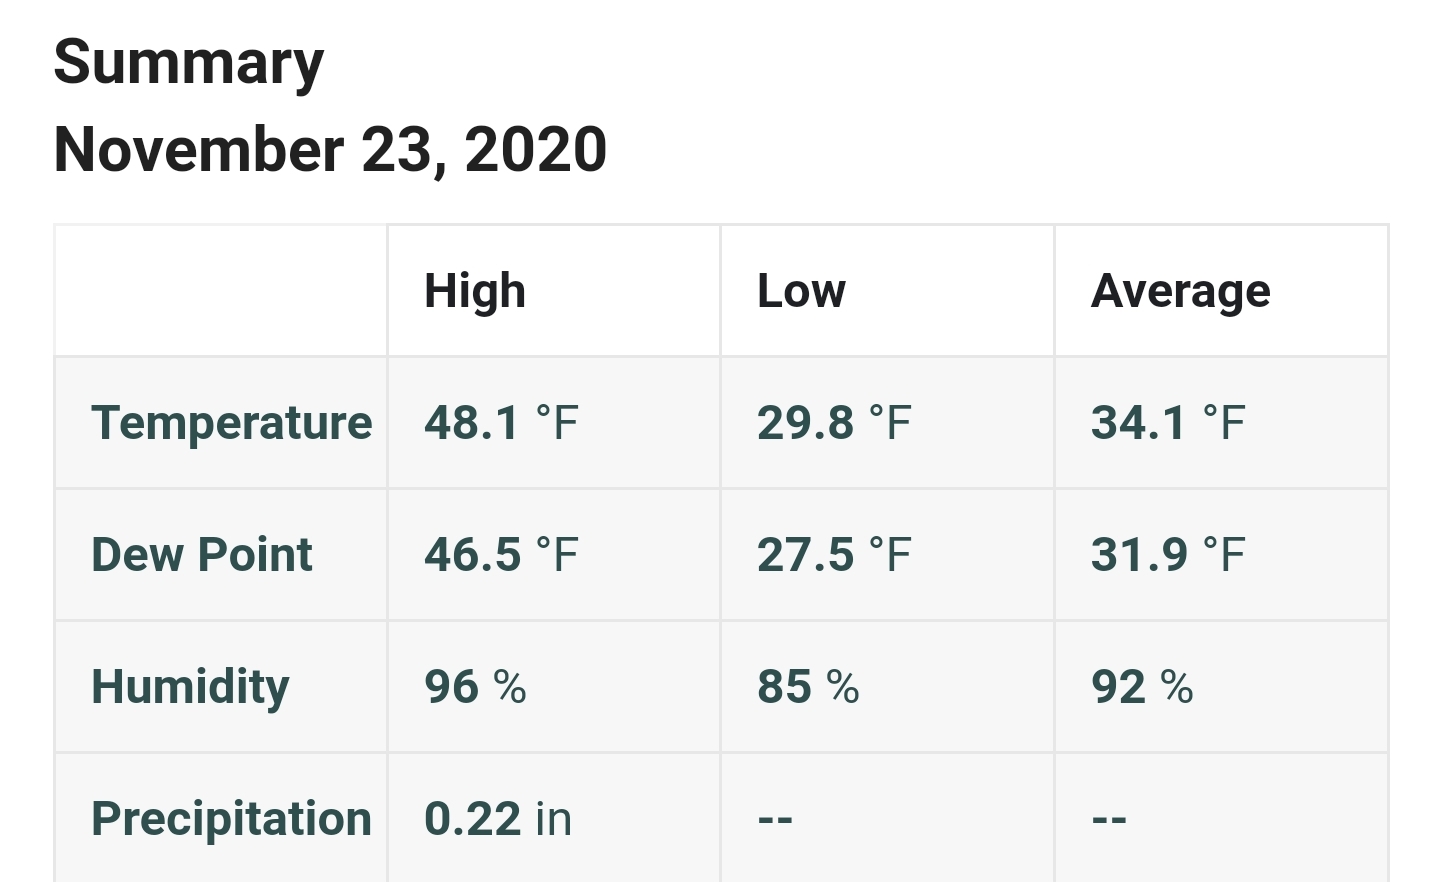Select the average temperature value 34.1 °F
Image resolution: width=1440 pixels, height=882 pixels.
1168,423
